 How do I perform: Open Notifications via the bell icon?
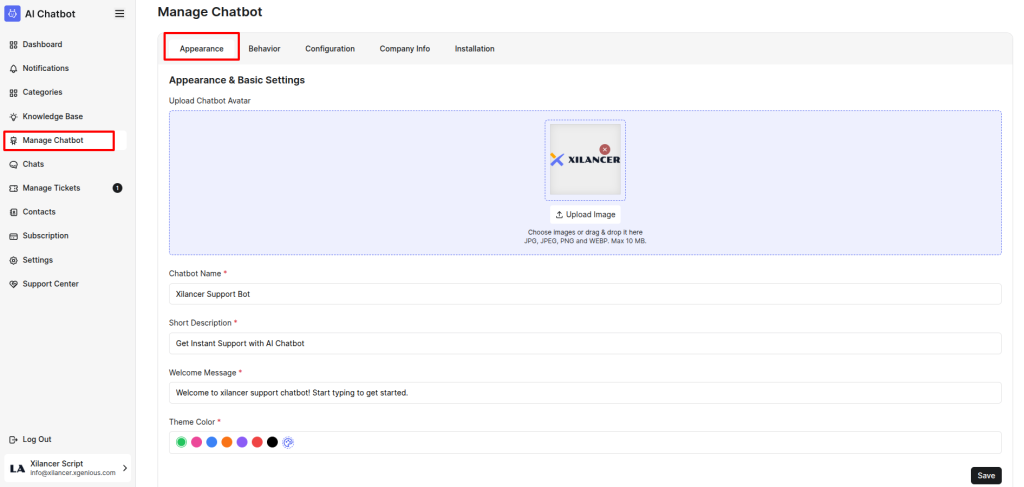point(13,69)
